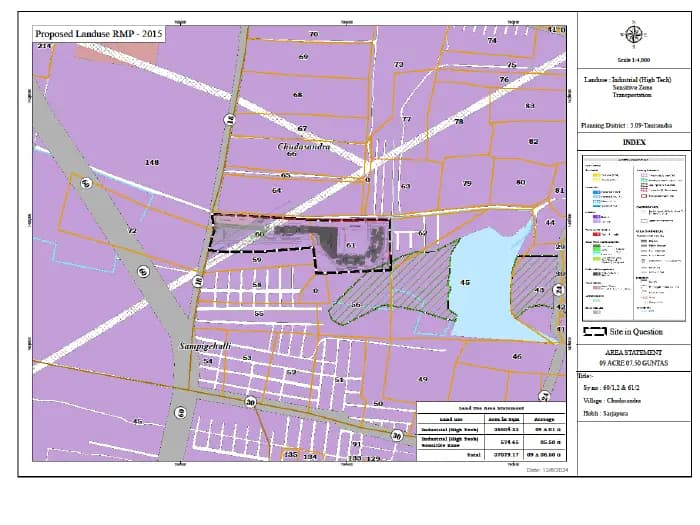Click '09 ACRE 07.50 GUNTAS' text
Viewport: 700px width, 525px height.
pos(633,363)
